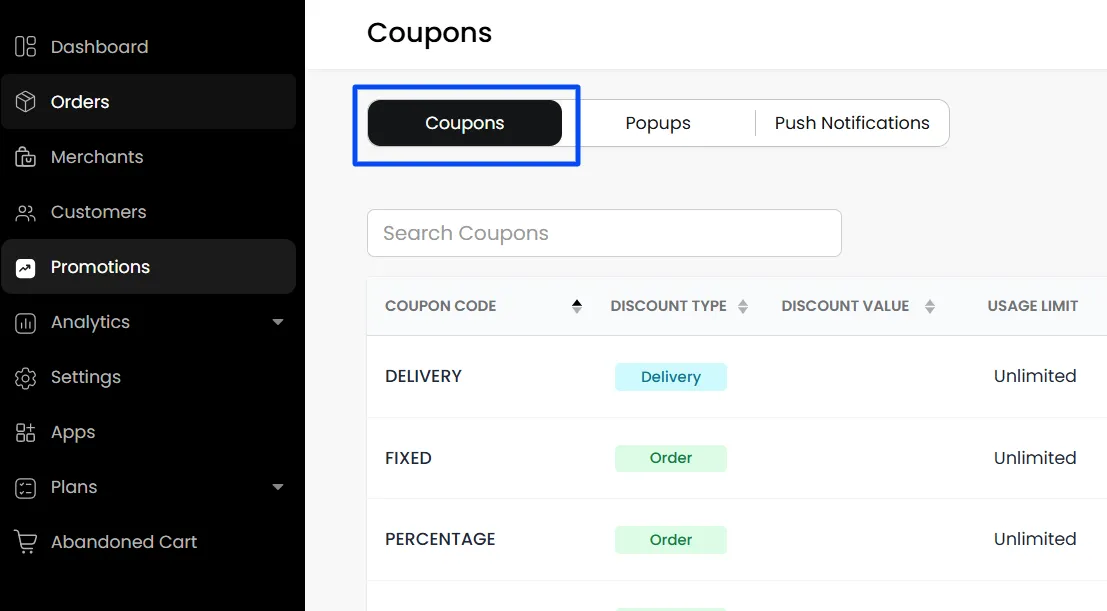This screenshot has width=1107, height=611.
Task: Click the Dashboard grid icon
Action: pyautogui.click(x=25, y=47)
